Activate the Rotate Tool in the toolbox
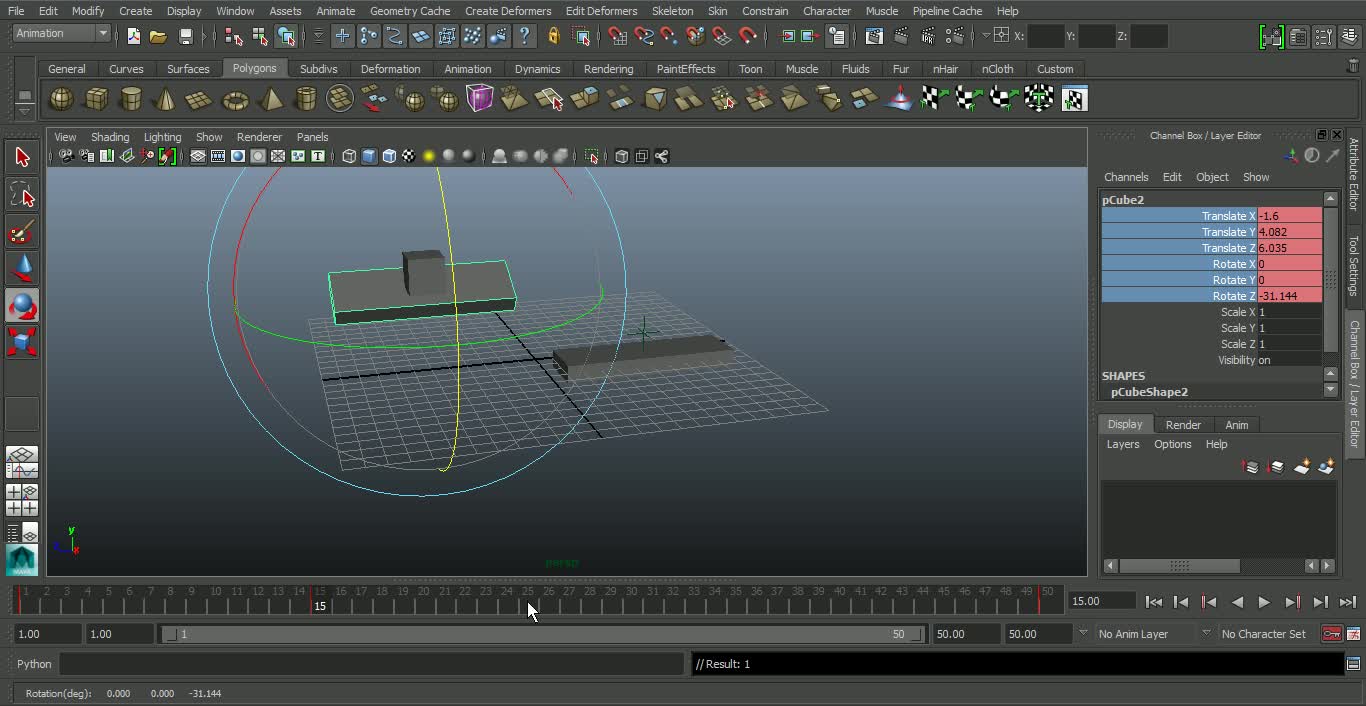This screenshot has width=1366, height=706. pos(22,306)
